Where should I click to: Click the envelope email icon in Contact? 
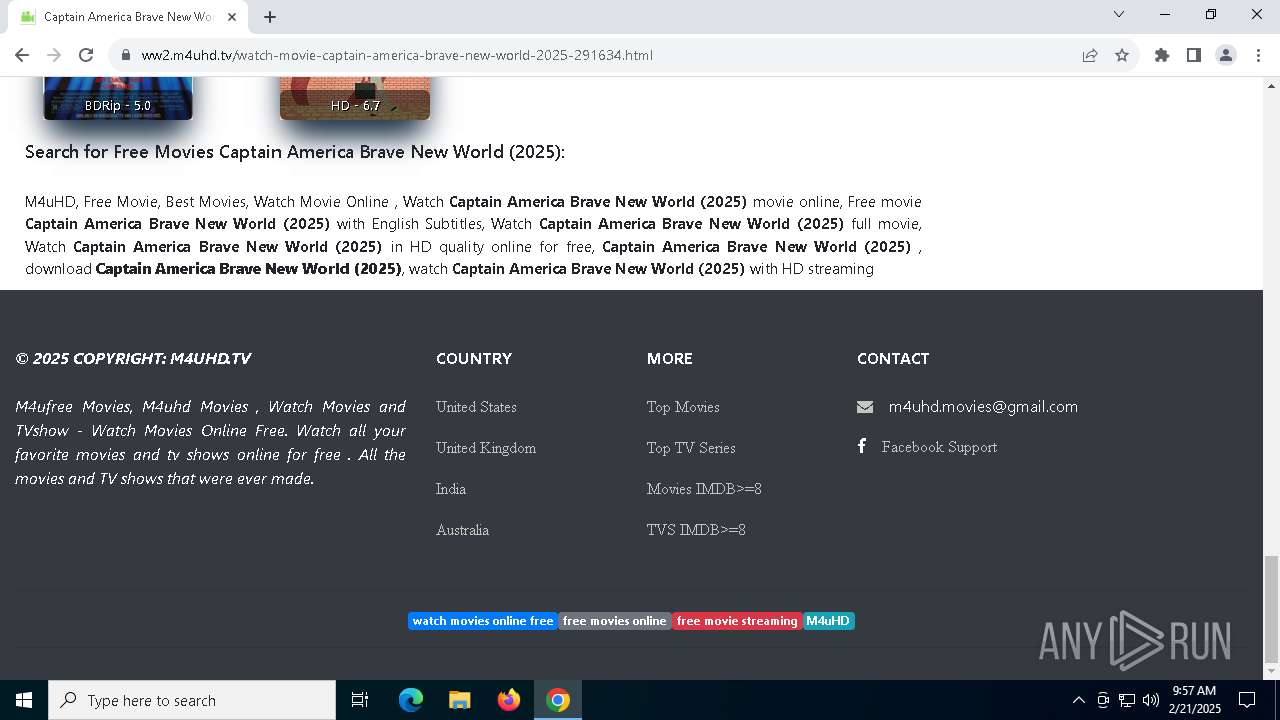865,407
